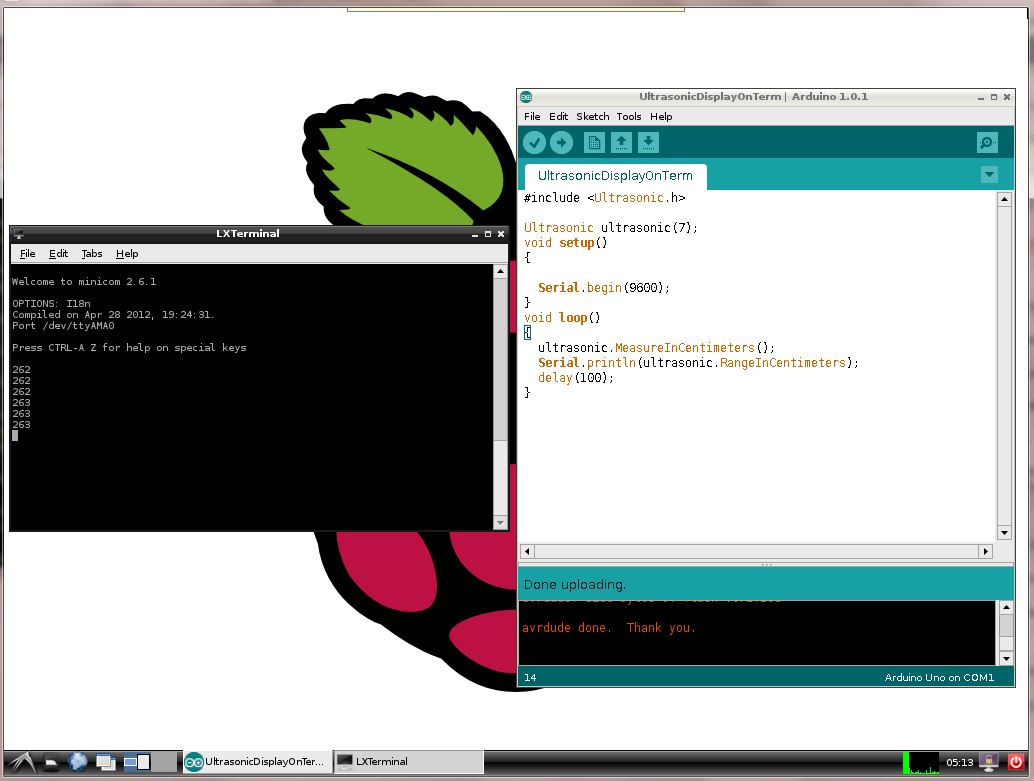Click the Arduino console scroll down arrow
Viewport: 1034px width, 781px height.
point(1006,658)
